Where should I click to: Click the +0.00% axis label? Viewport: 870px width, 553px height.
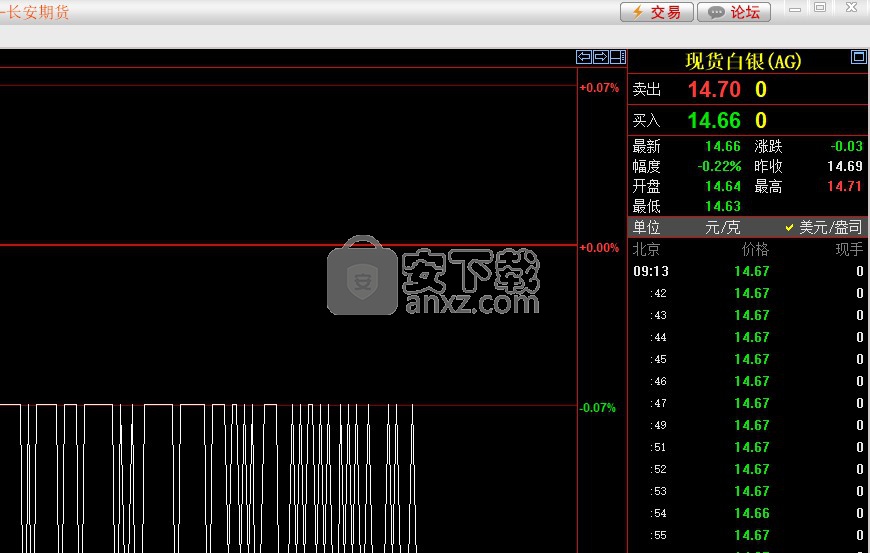tap(599, 248)
